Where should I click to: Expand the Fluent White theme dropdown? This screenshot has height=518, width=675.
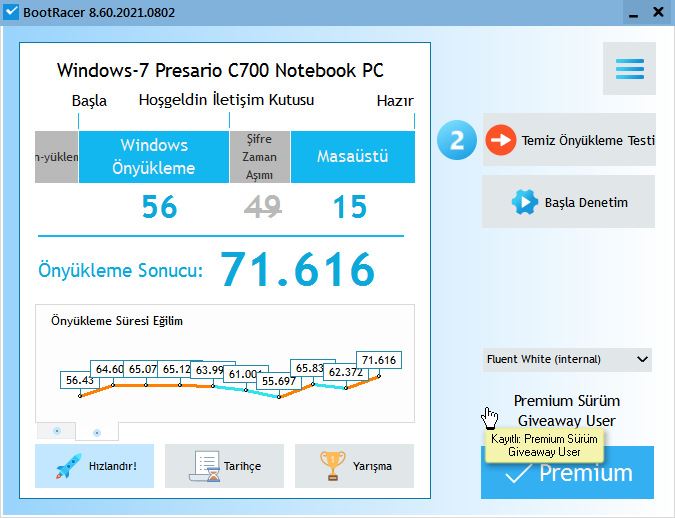567,360
